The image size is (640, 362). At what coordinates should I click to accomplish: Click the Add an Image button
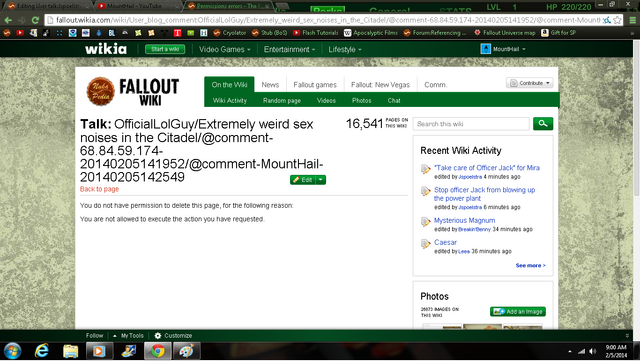(x=518, y=311)
